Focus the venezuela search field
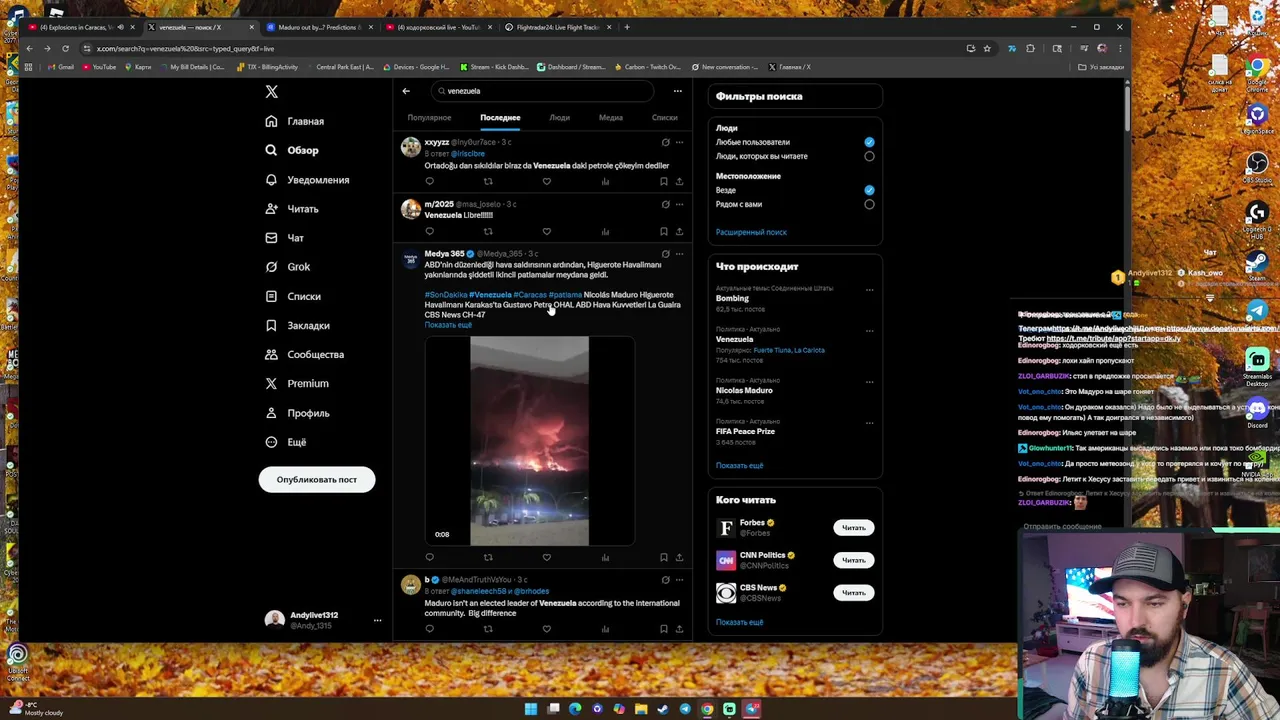 point(542,91)
